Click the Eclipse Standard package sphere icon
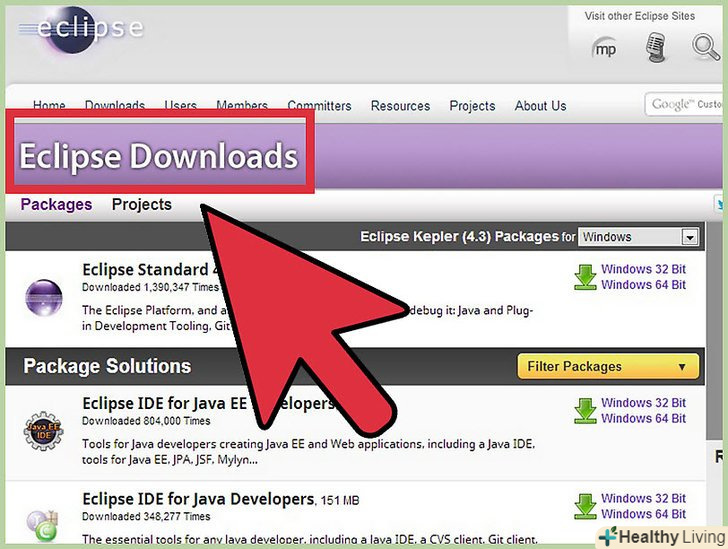Viewport: 728px width, 549px height. point(44,298)
